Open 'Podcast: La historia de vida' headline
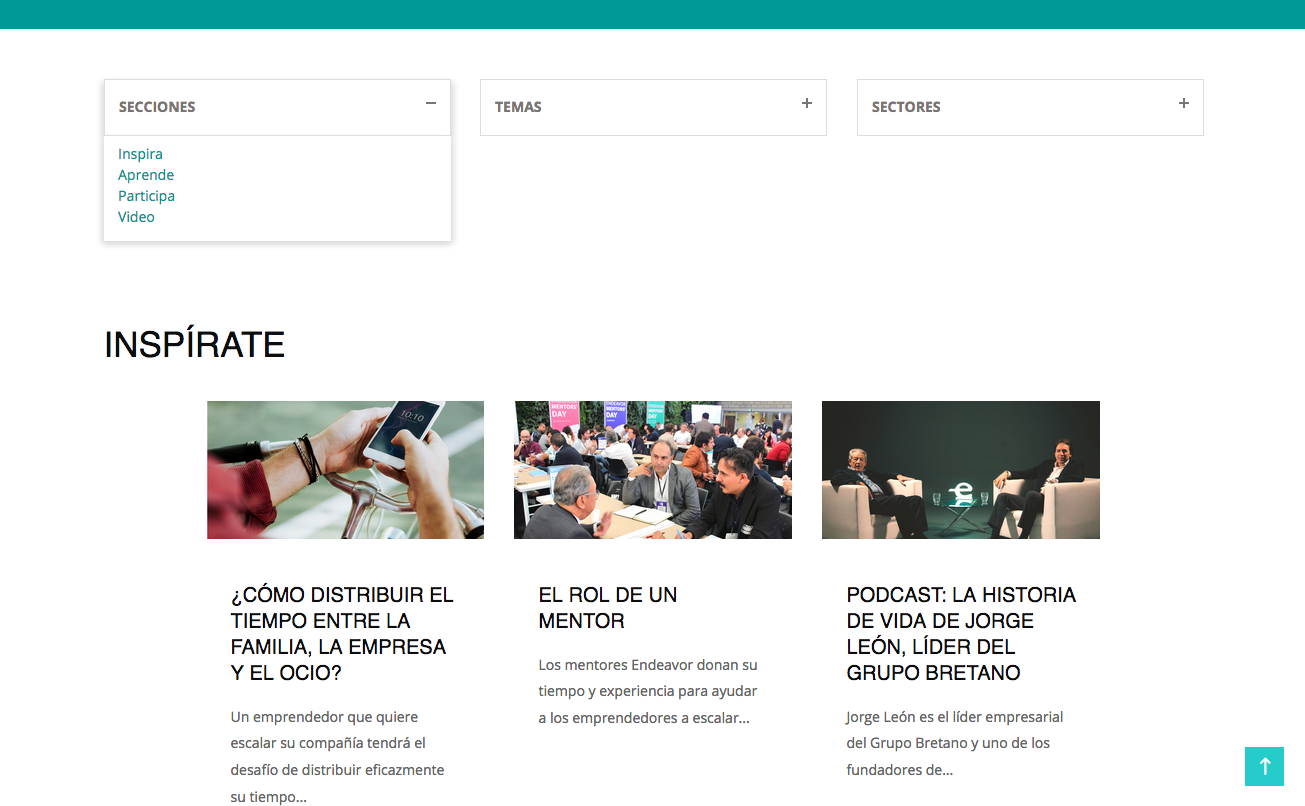1305x806 pixels. pyautogui.click(x=960, y=634)
